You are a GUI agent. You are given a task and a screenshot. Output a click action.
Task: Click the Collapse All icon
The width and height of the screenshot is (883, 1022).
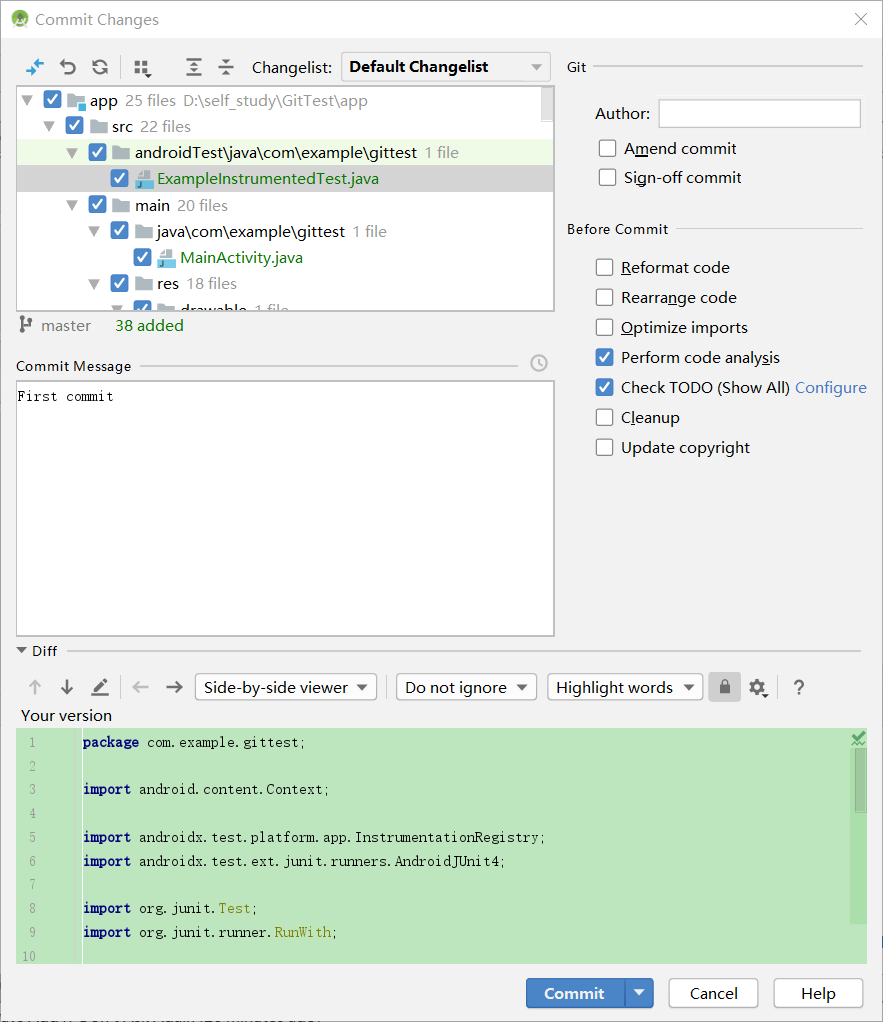[x=225, y=66]
